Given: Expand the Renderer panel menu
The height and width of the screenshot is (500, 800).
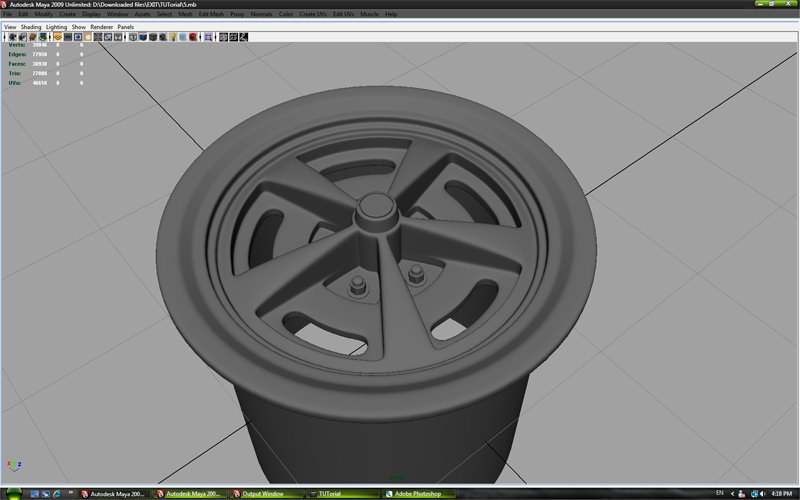Looking at the screenshot, I should point(101,27).
